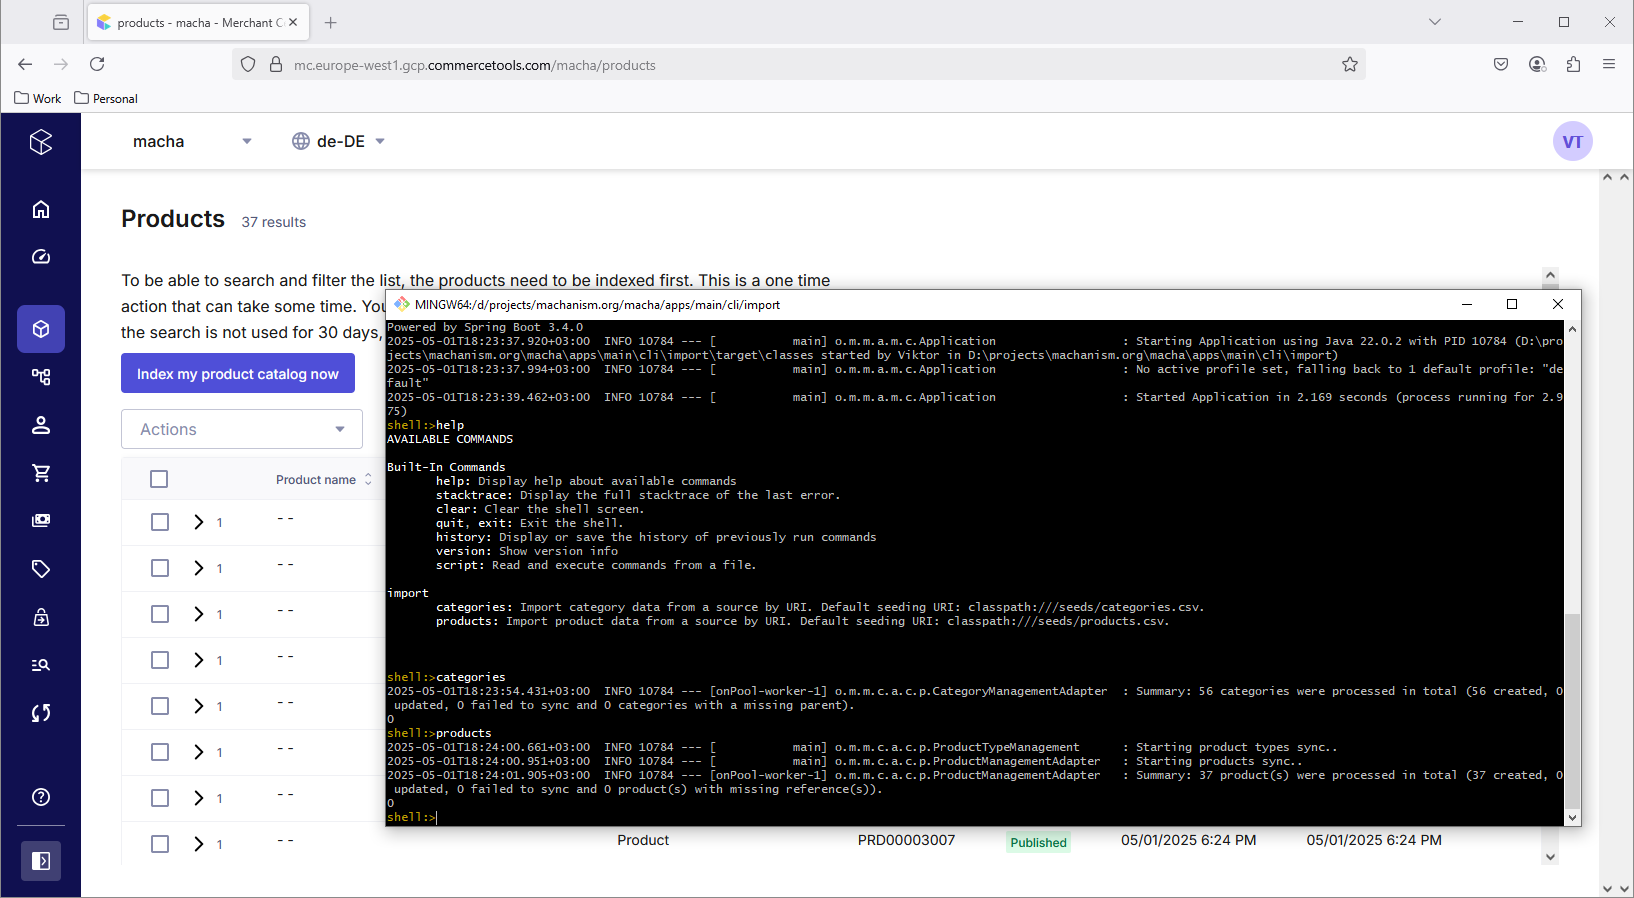
Task: Click the VT user avatar
Action: [x=1572, y=141]
